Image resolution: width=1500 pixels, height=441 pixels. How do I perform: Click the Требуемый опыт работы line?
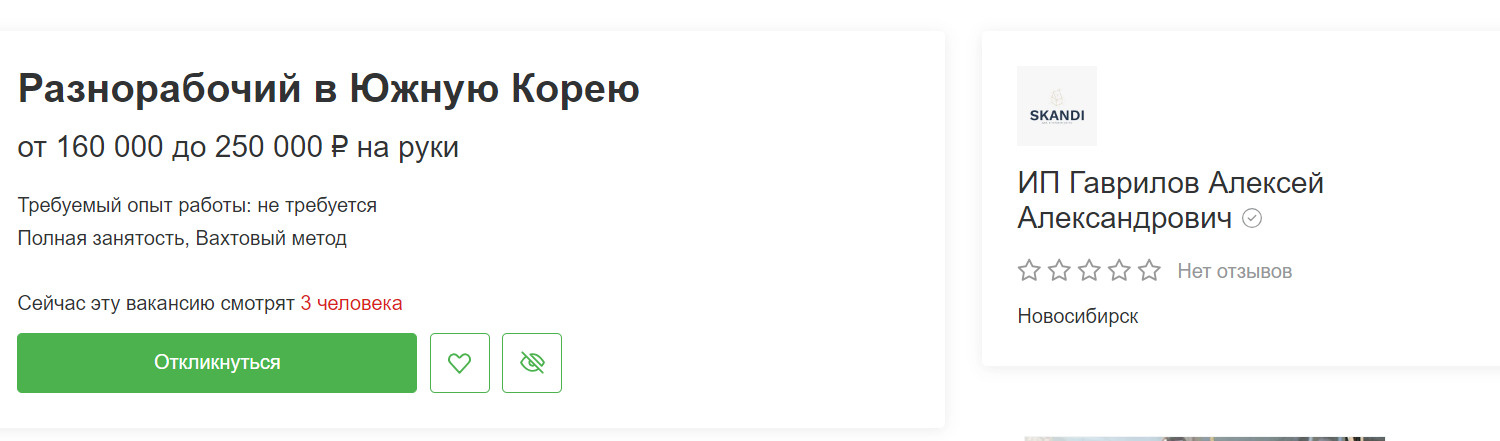(x=197, y=205)
